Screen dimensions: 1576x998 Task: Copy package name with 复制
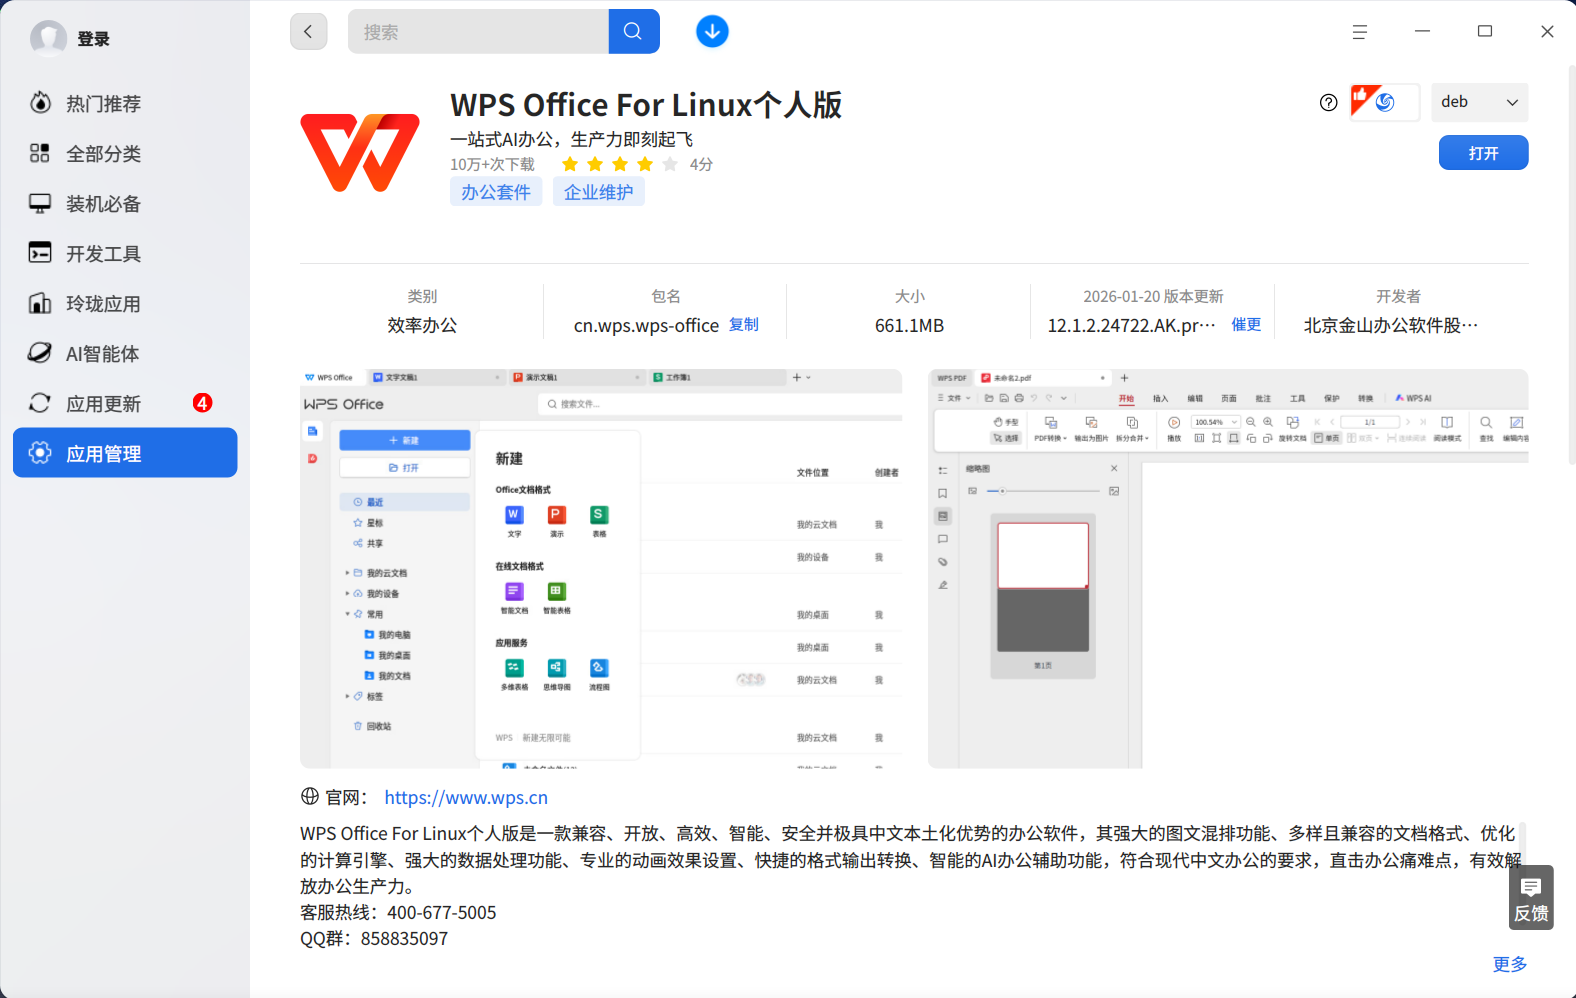(x=744, y=325)
